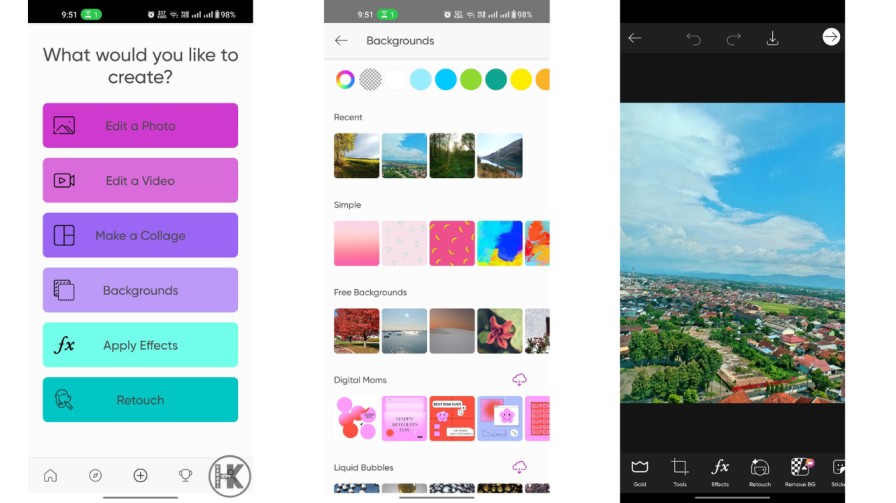896x503 pixels.
Task: Open the Retouch option
Action: coord(140,400)
